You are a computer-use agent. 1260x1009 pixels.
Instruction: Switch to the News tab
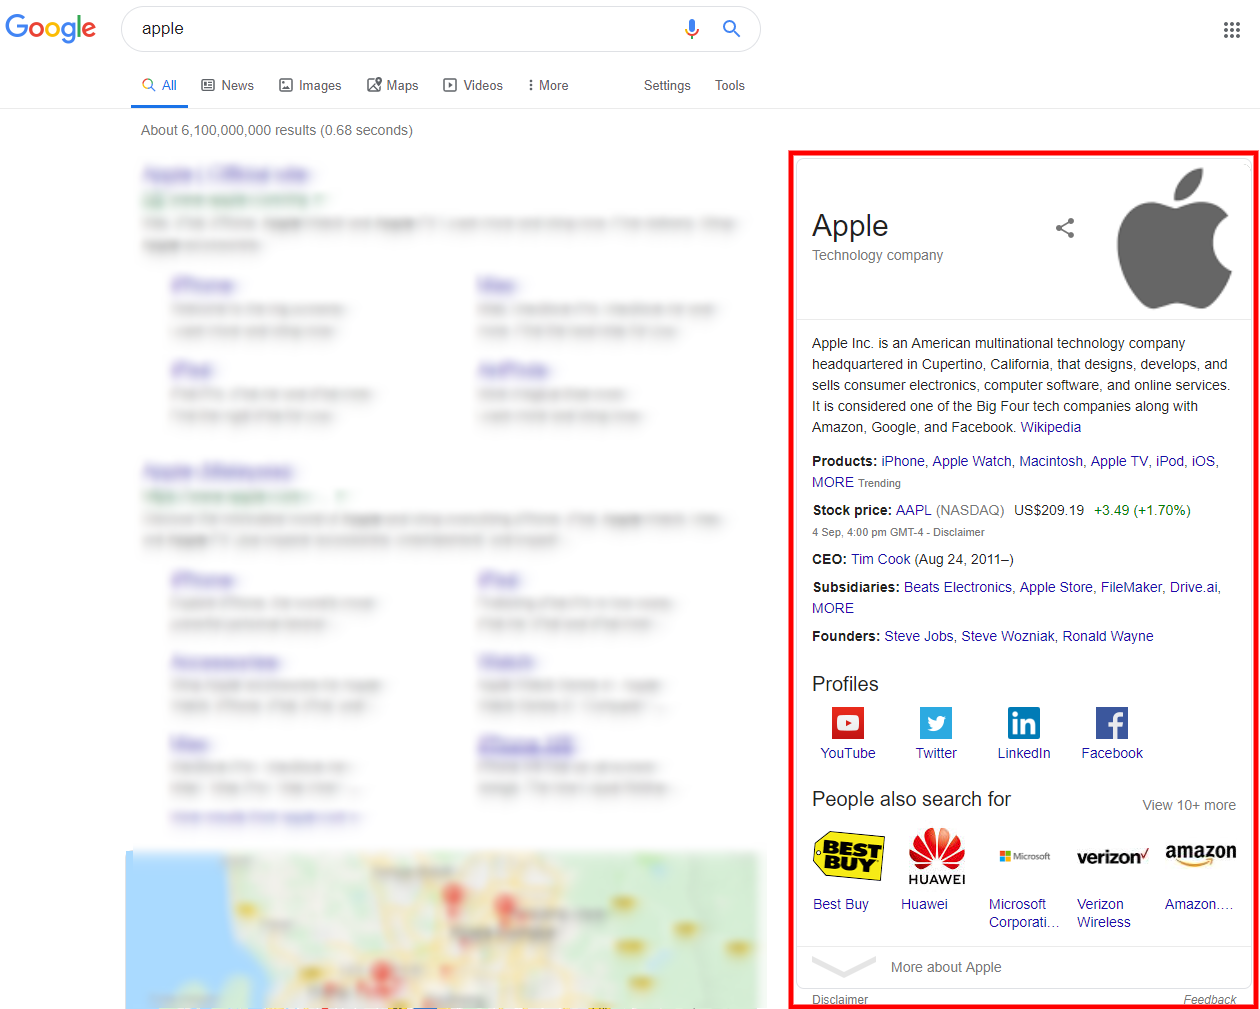point(227,85)
